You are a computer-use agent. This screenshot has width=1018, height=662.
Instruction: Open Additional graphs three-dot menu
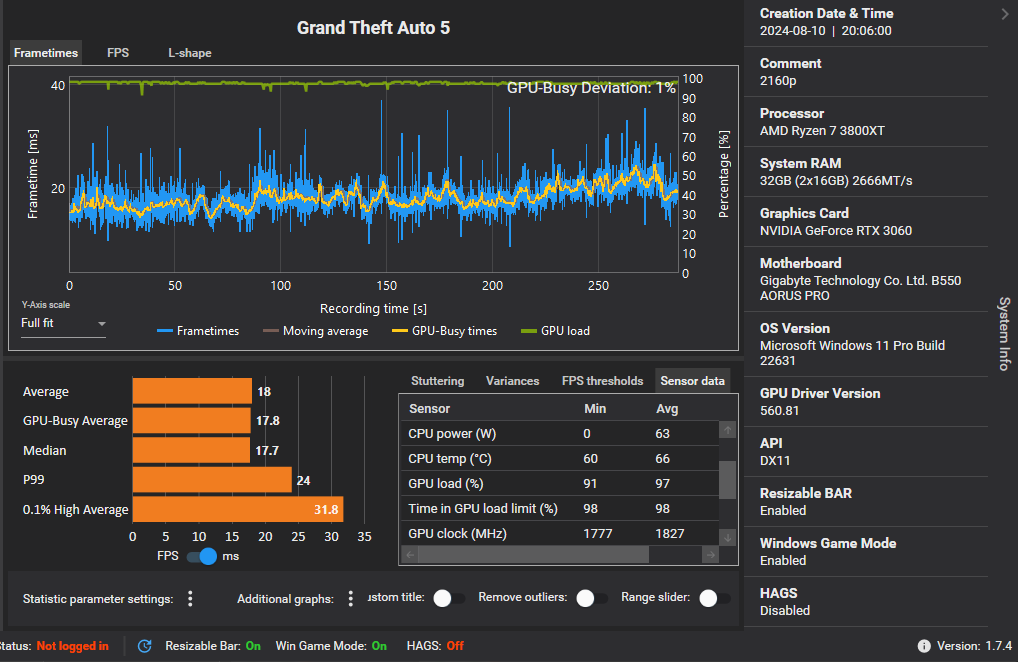(x=351, y=598)
